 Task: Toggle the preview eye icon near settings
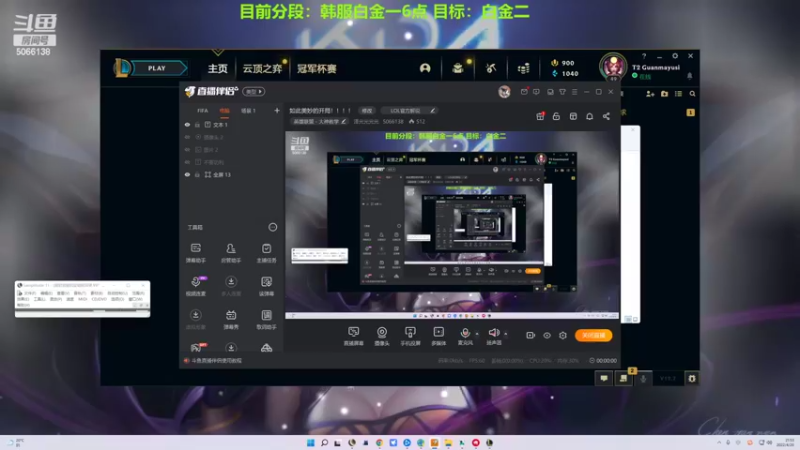click(x=546, y=335)
